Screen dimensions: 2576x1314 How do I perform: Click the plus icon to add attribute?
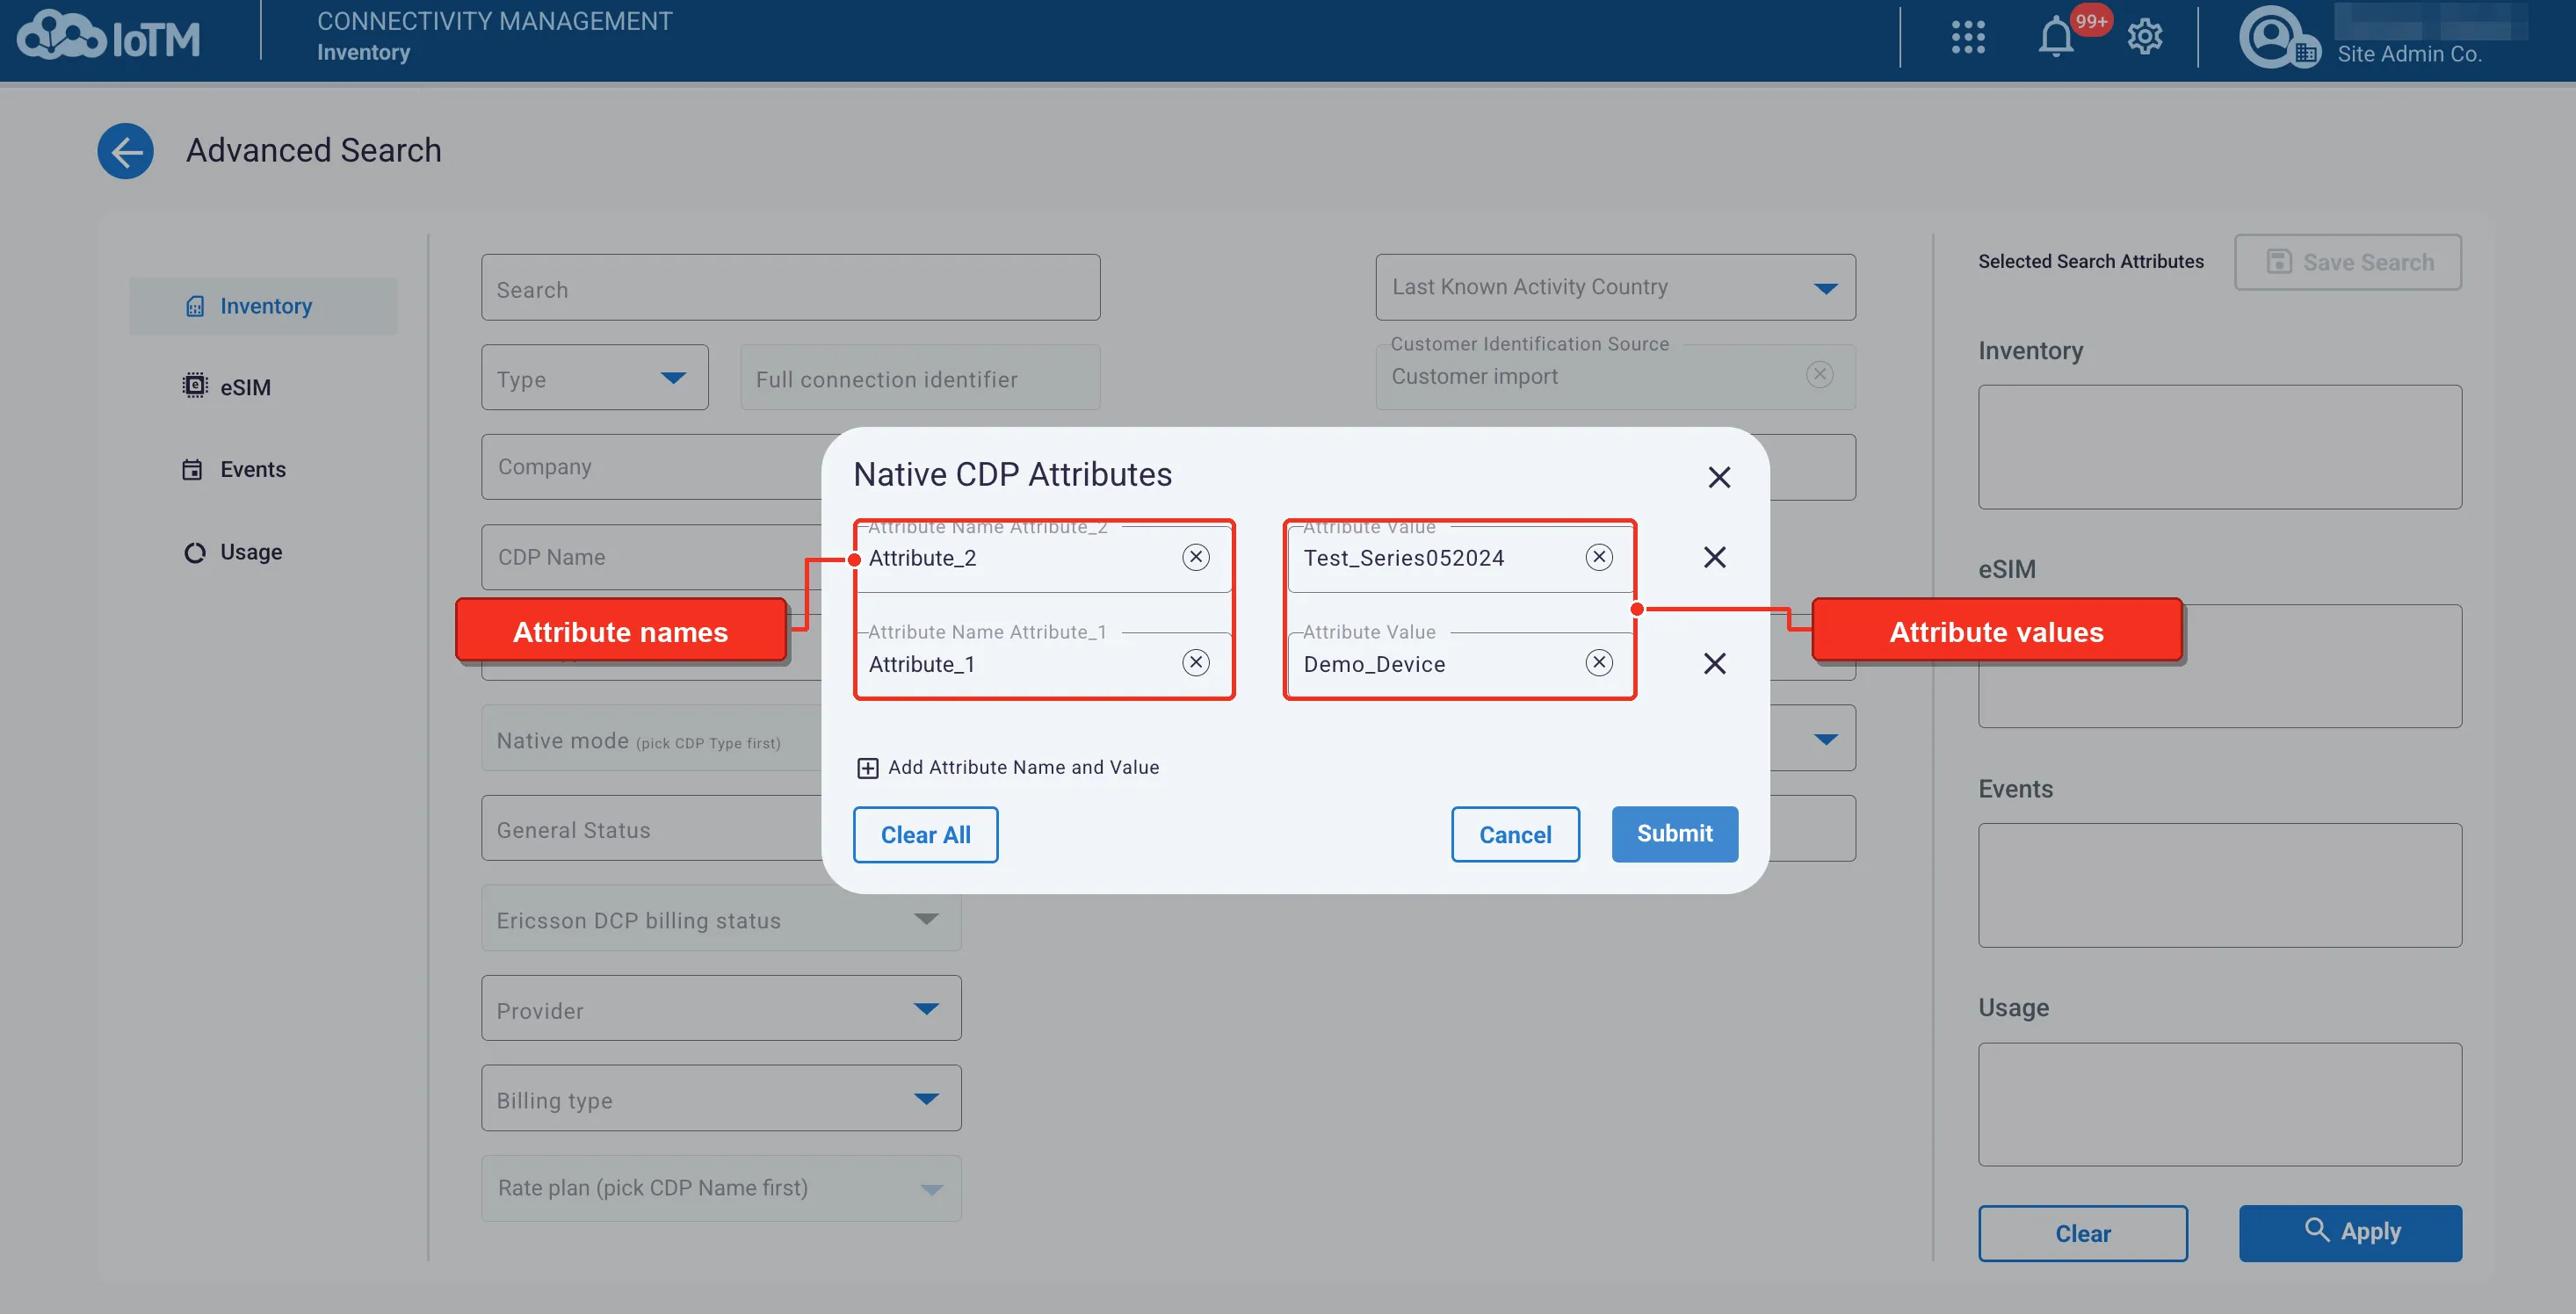(867, 768)
